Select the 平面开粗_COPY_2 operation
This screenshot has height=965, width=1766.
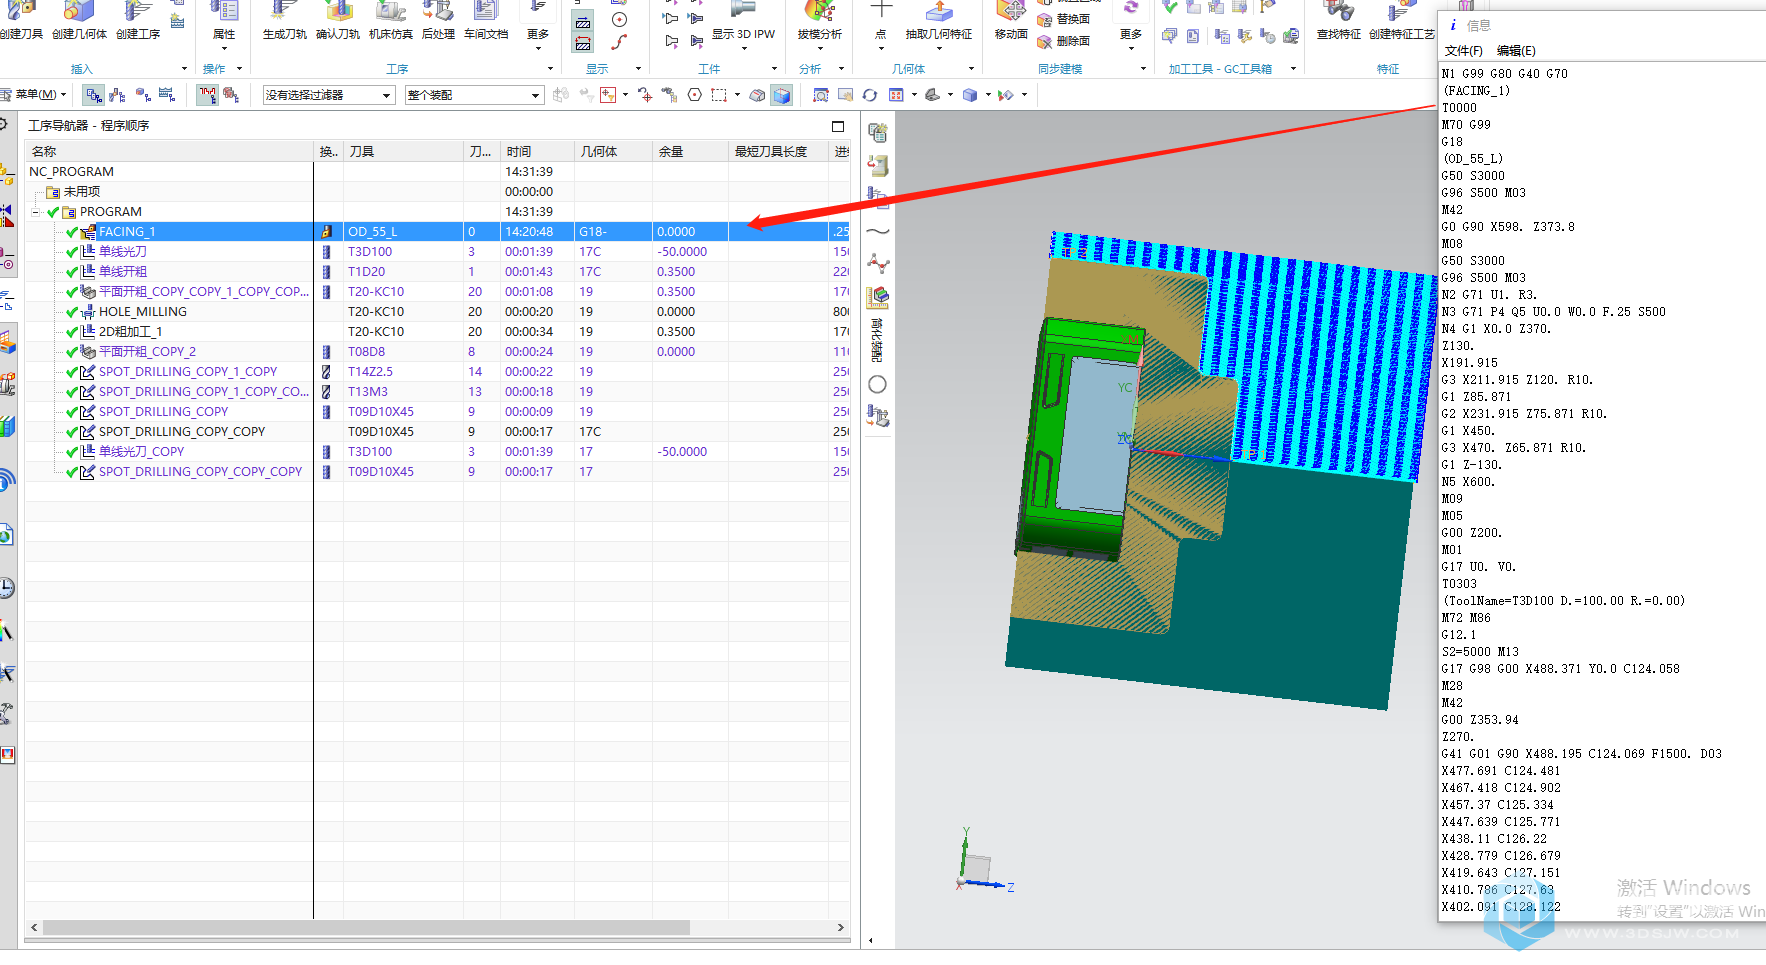click(x=148, y=352)
